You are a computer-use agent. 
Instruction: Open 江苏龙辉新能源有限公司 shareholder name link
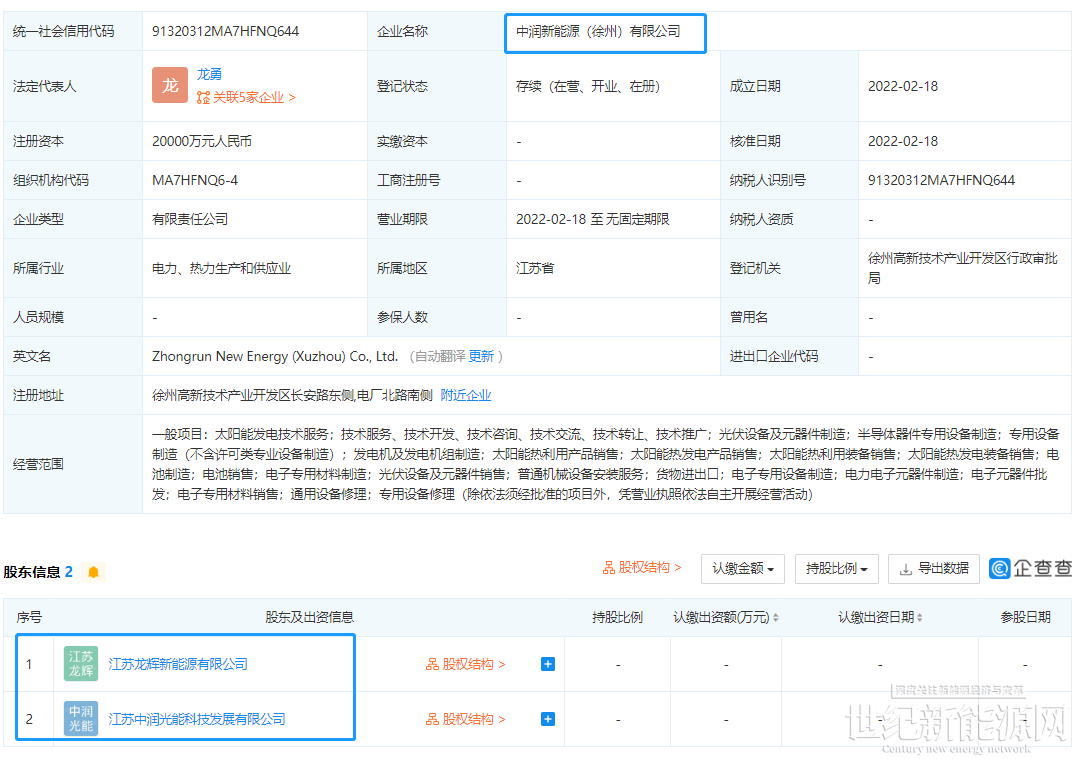click(178, 664)
